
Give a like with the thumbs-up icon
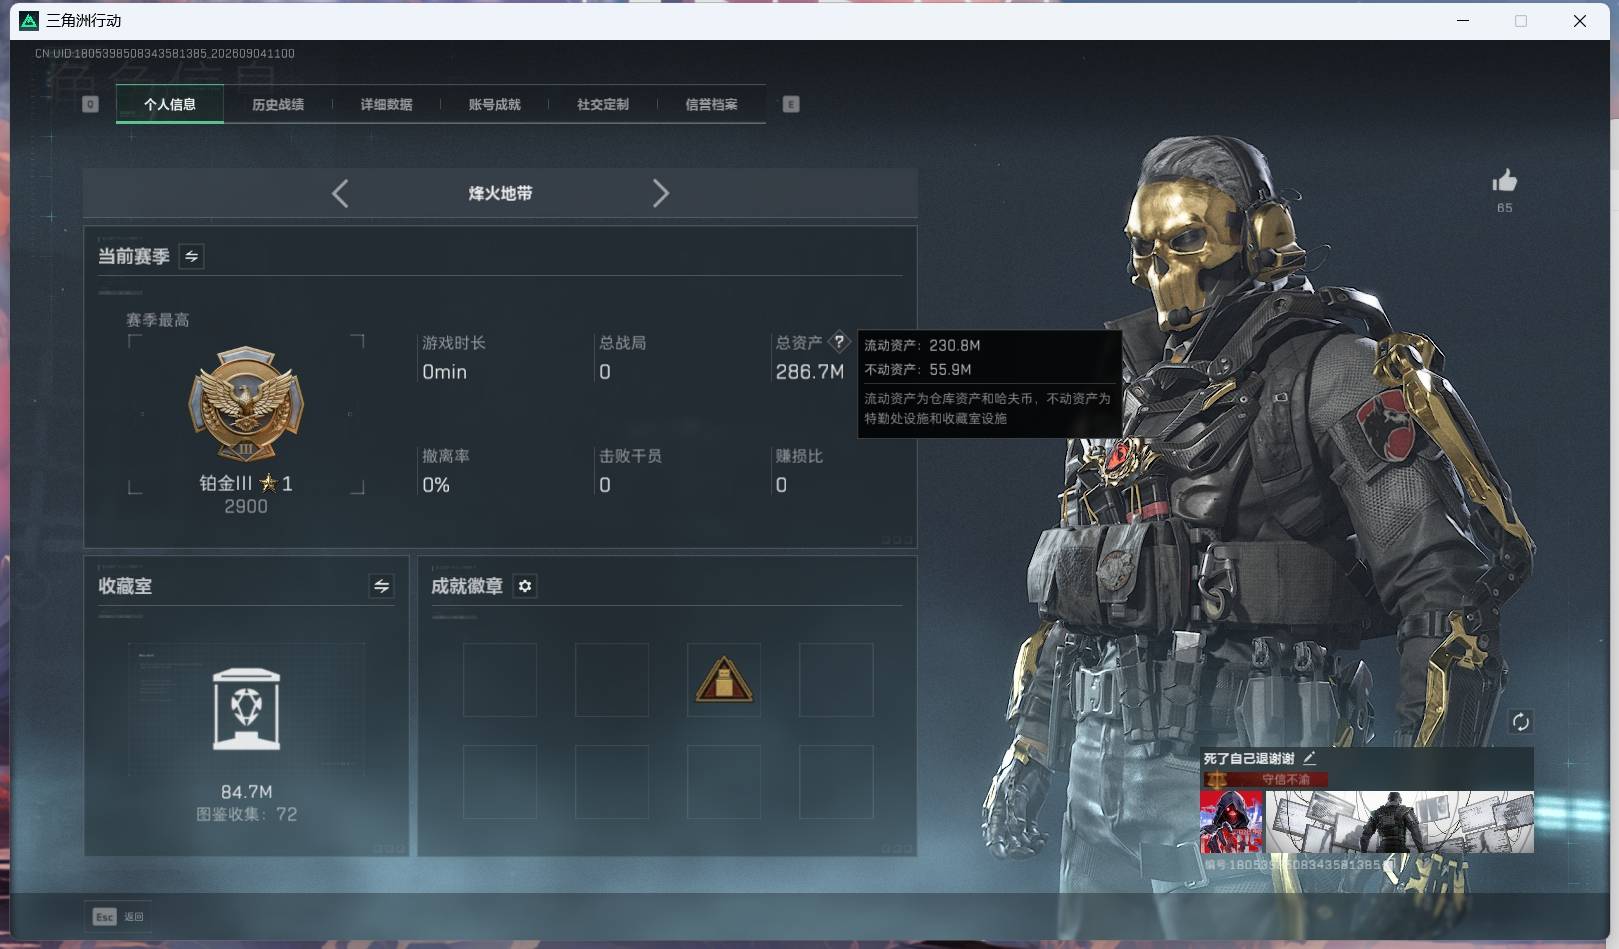pyautogui.click(x=1504, y=180)
